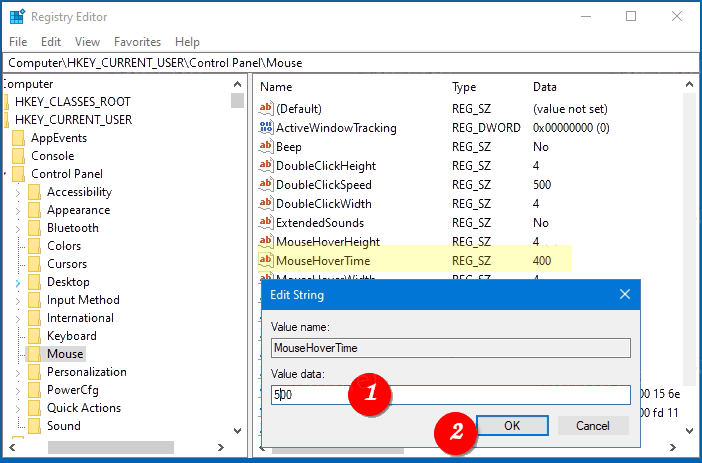Screen dimensions: 702x463
Task: Click the tree pane scroll up arrow
Action: tap(238, 84)
